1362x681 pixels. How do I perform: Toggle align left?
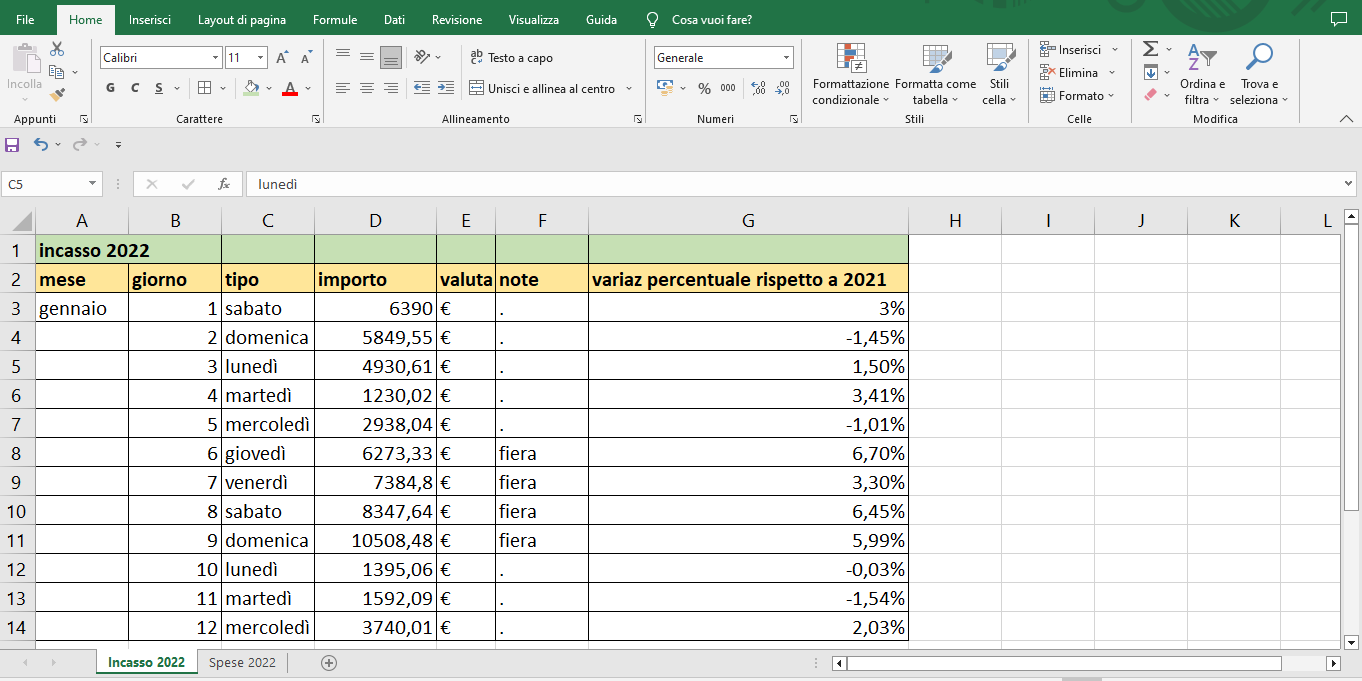[x=343, y=88]
